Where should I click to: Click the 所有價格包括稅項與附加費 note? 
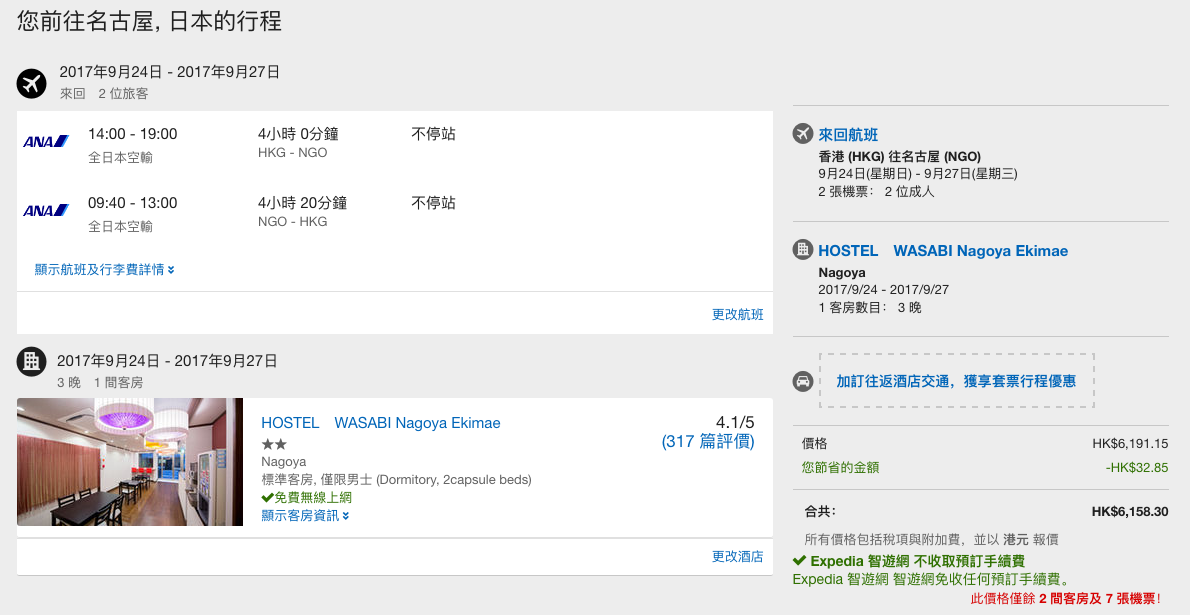(x=931, y=540)
